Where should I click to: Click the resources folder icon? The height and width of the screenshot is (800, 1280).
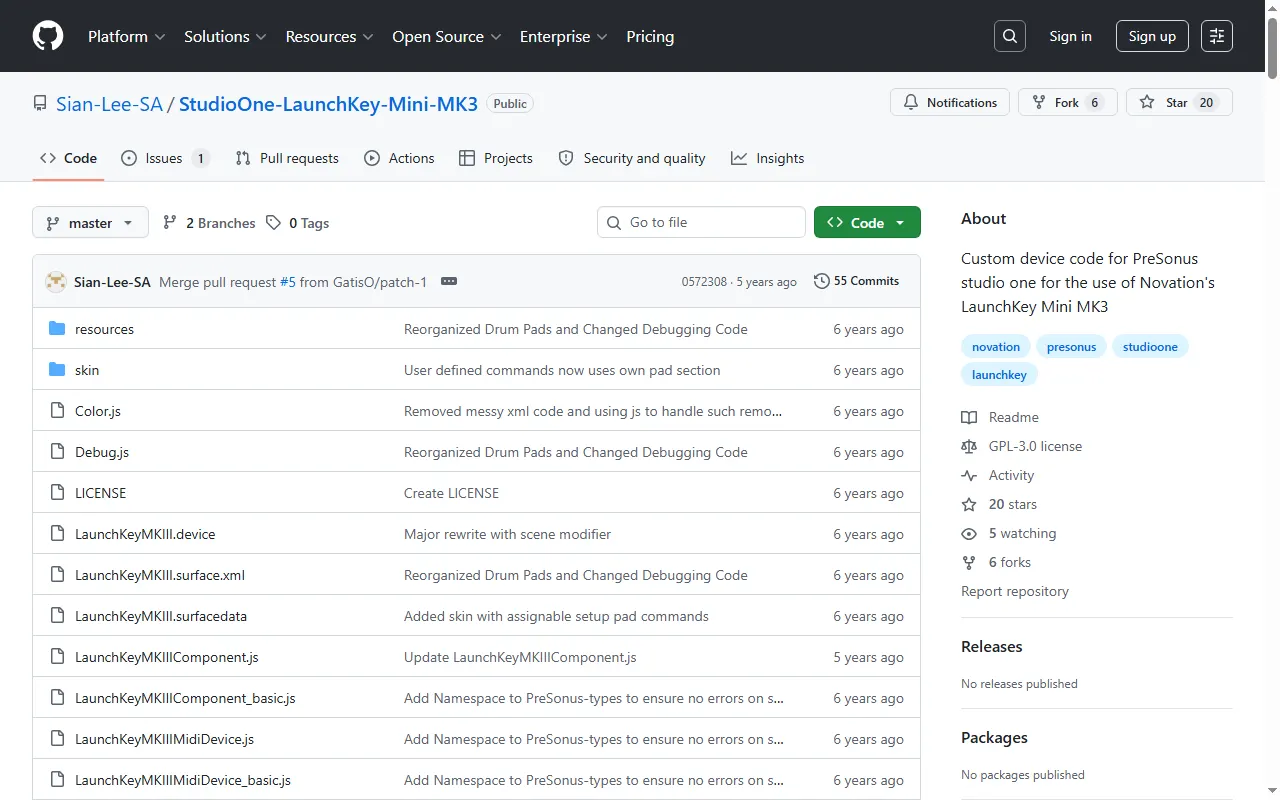pos(57,329)
